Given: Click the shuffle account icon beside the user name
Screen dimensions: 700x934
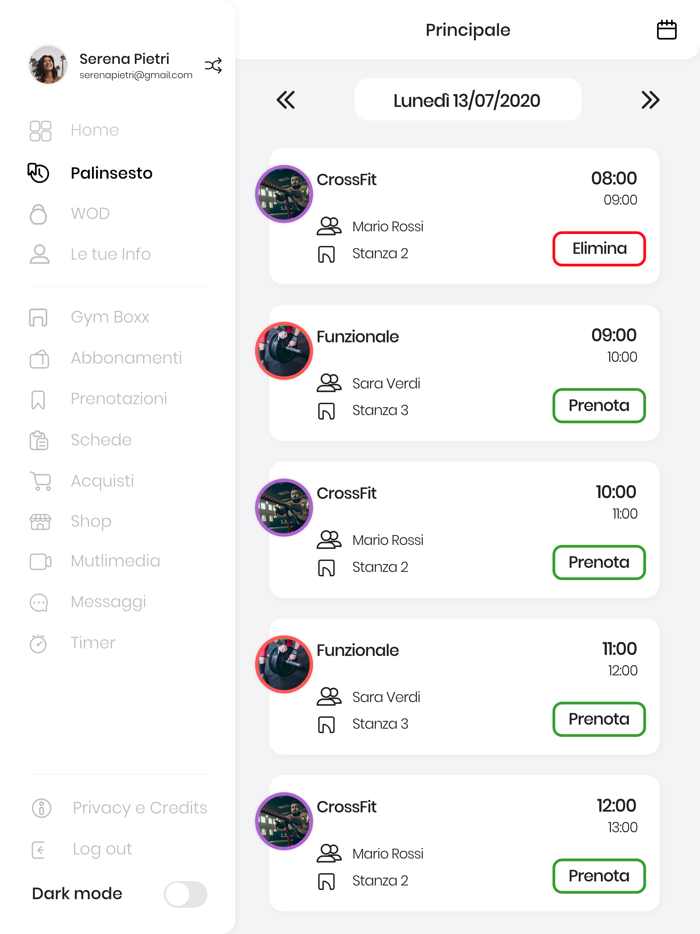Looking at the screenshot, I should 213,66.
